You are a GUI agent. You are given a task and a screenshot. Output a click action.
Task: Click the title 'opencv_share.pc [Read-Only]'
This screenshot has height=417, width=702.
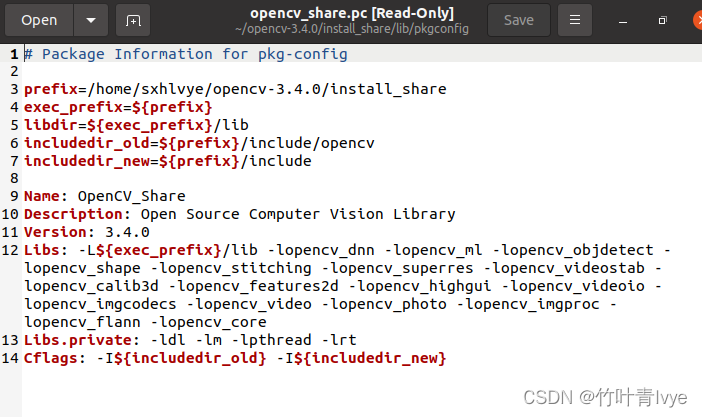tap(352, 13)
